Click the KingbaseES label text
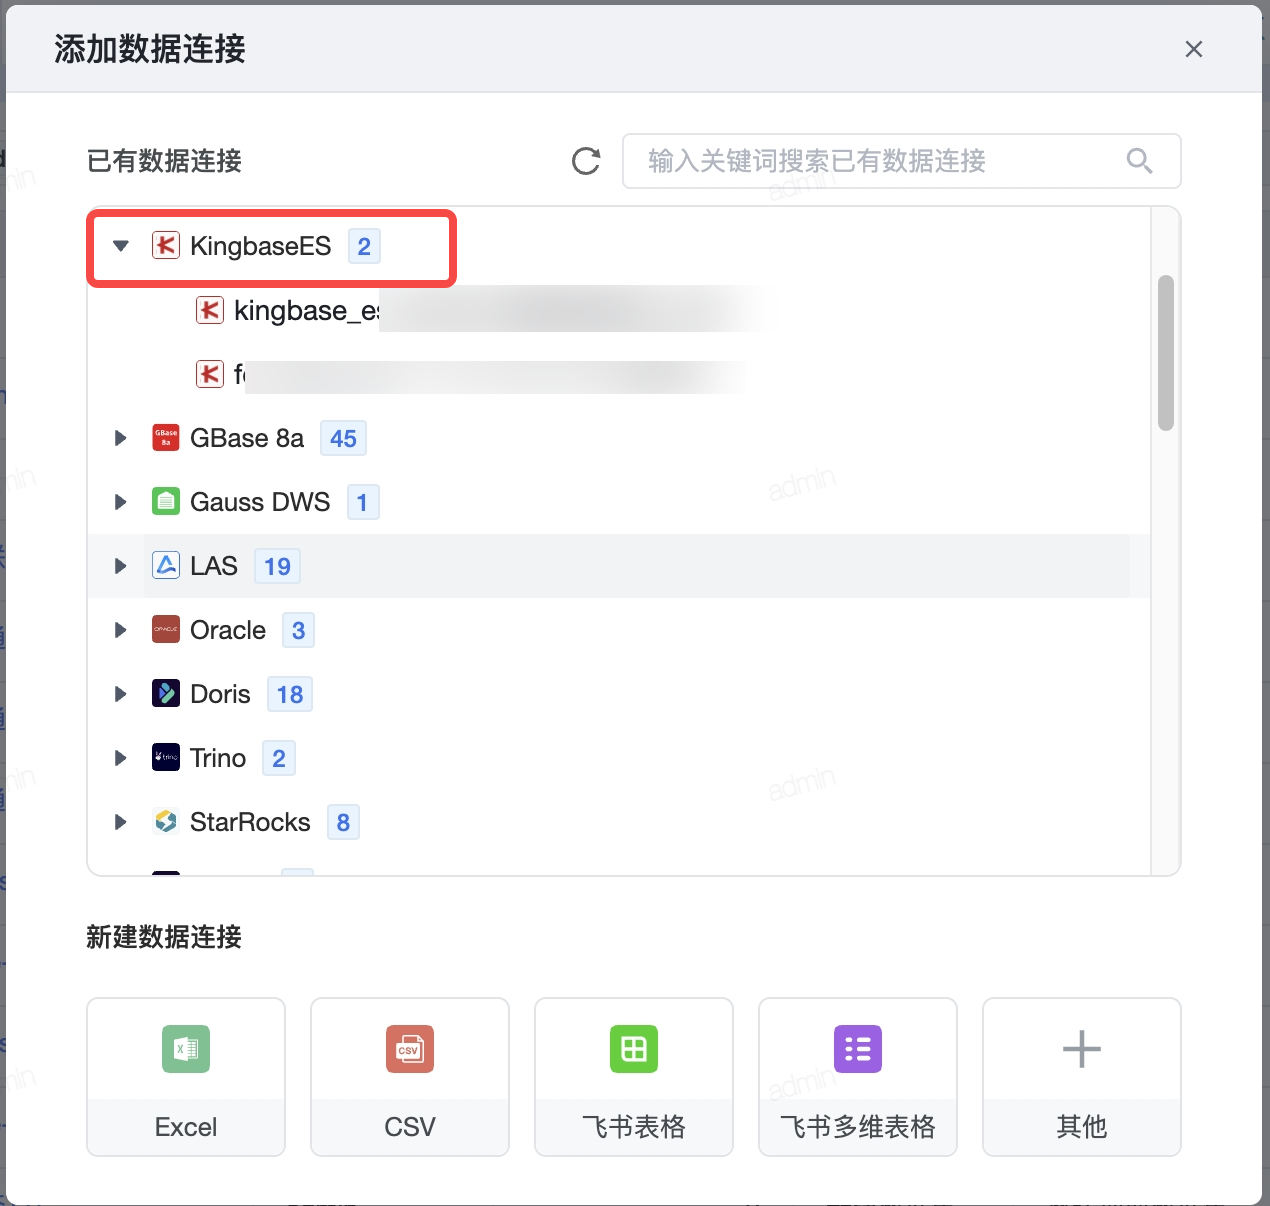The height and width of the screenshot is (1206, 1270). tap(260, 246)
